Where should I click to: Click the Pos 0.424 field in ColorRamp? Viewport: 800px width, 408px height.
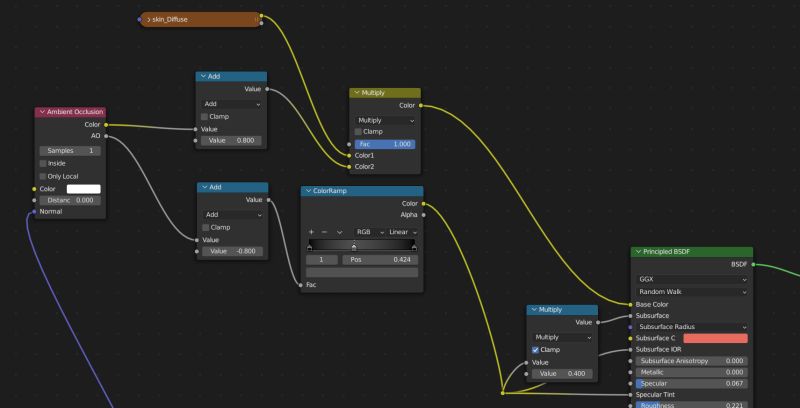379,260
